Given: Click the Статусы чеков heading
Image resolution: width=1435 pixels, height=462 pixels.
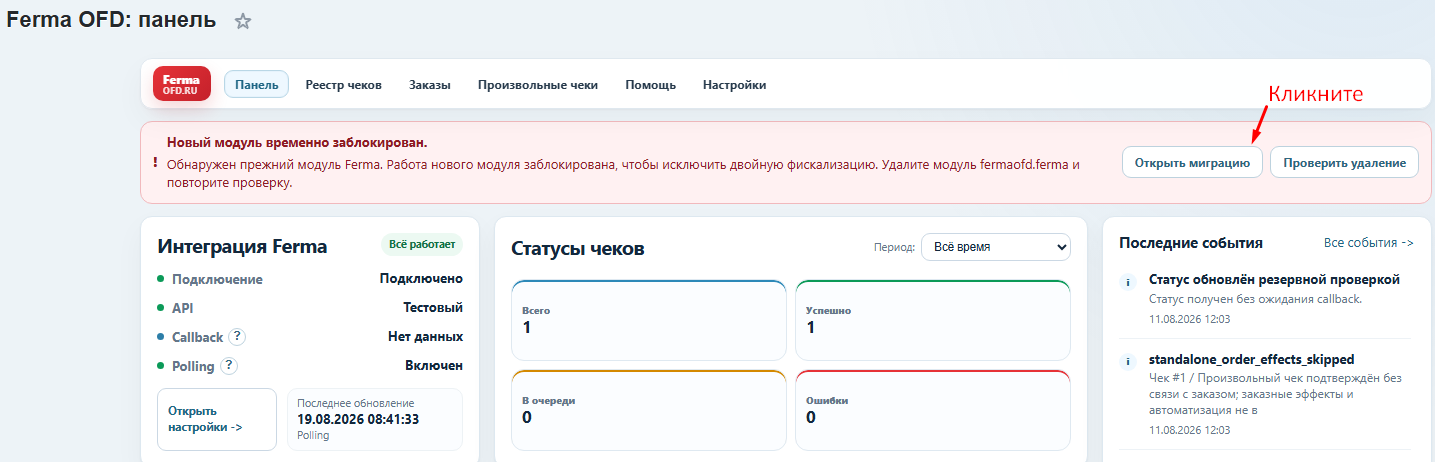Looking at the screenshot, I should point(578,248).
